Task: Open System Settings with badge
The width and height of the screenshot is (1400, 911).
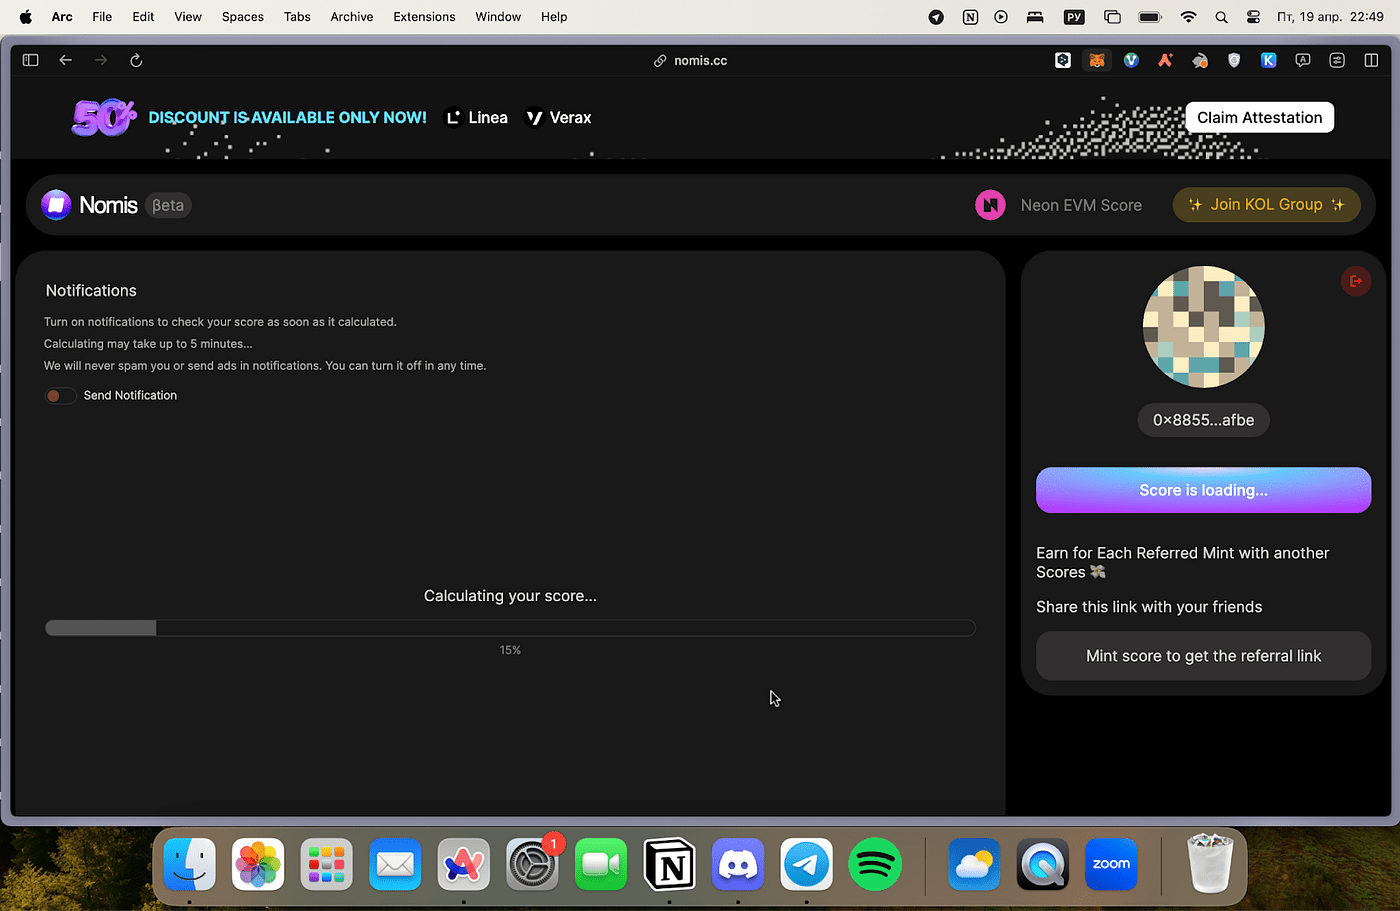Action: tap(532, 864)
